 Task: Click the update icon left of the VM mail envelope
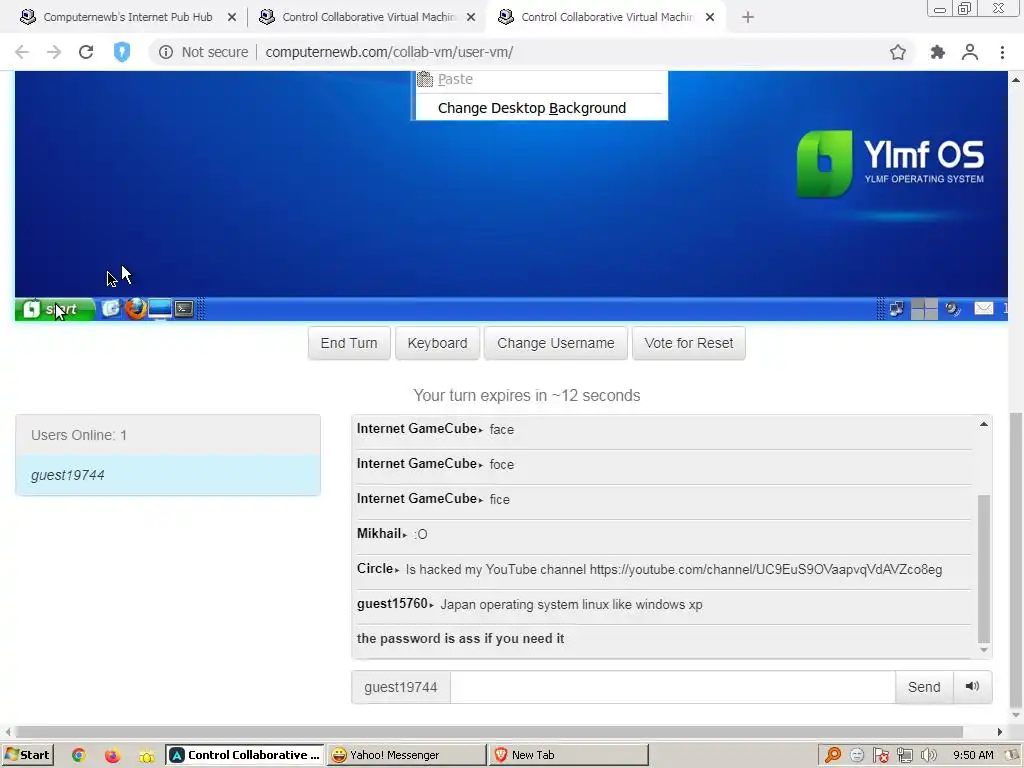click(x=953, y=309)
